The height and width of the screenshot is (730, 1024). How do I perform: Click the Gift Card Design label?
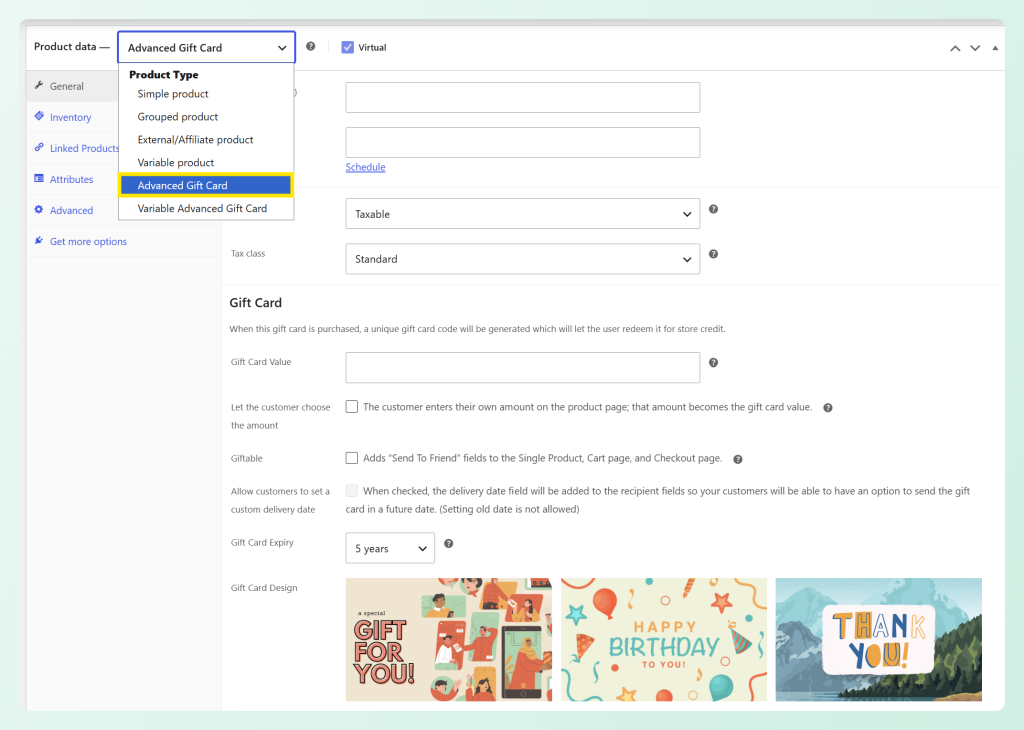coord(264,588)
